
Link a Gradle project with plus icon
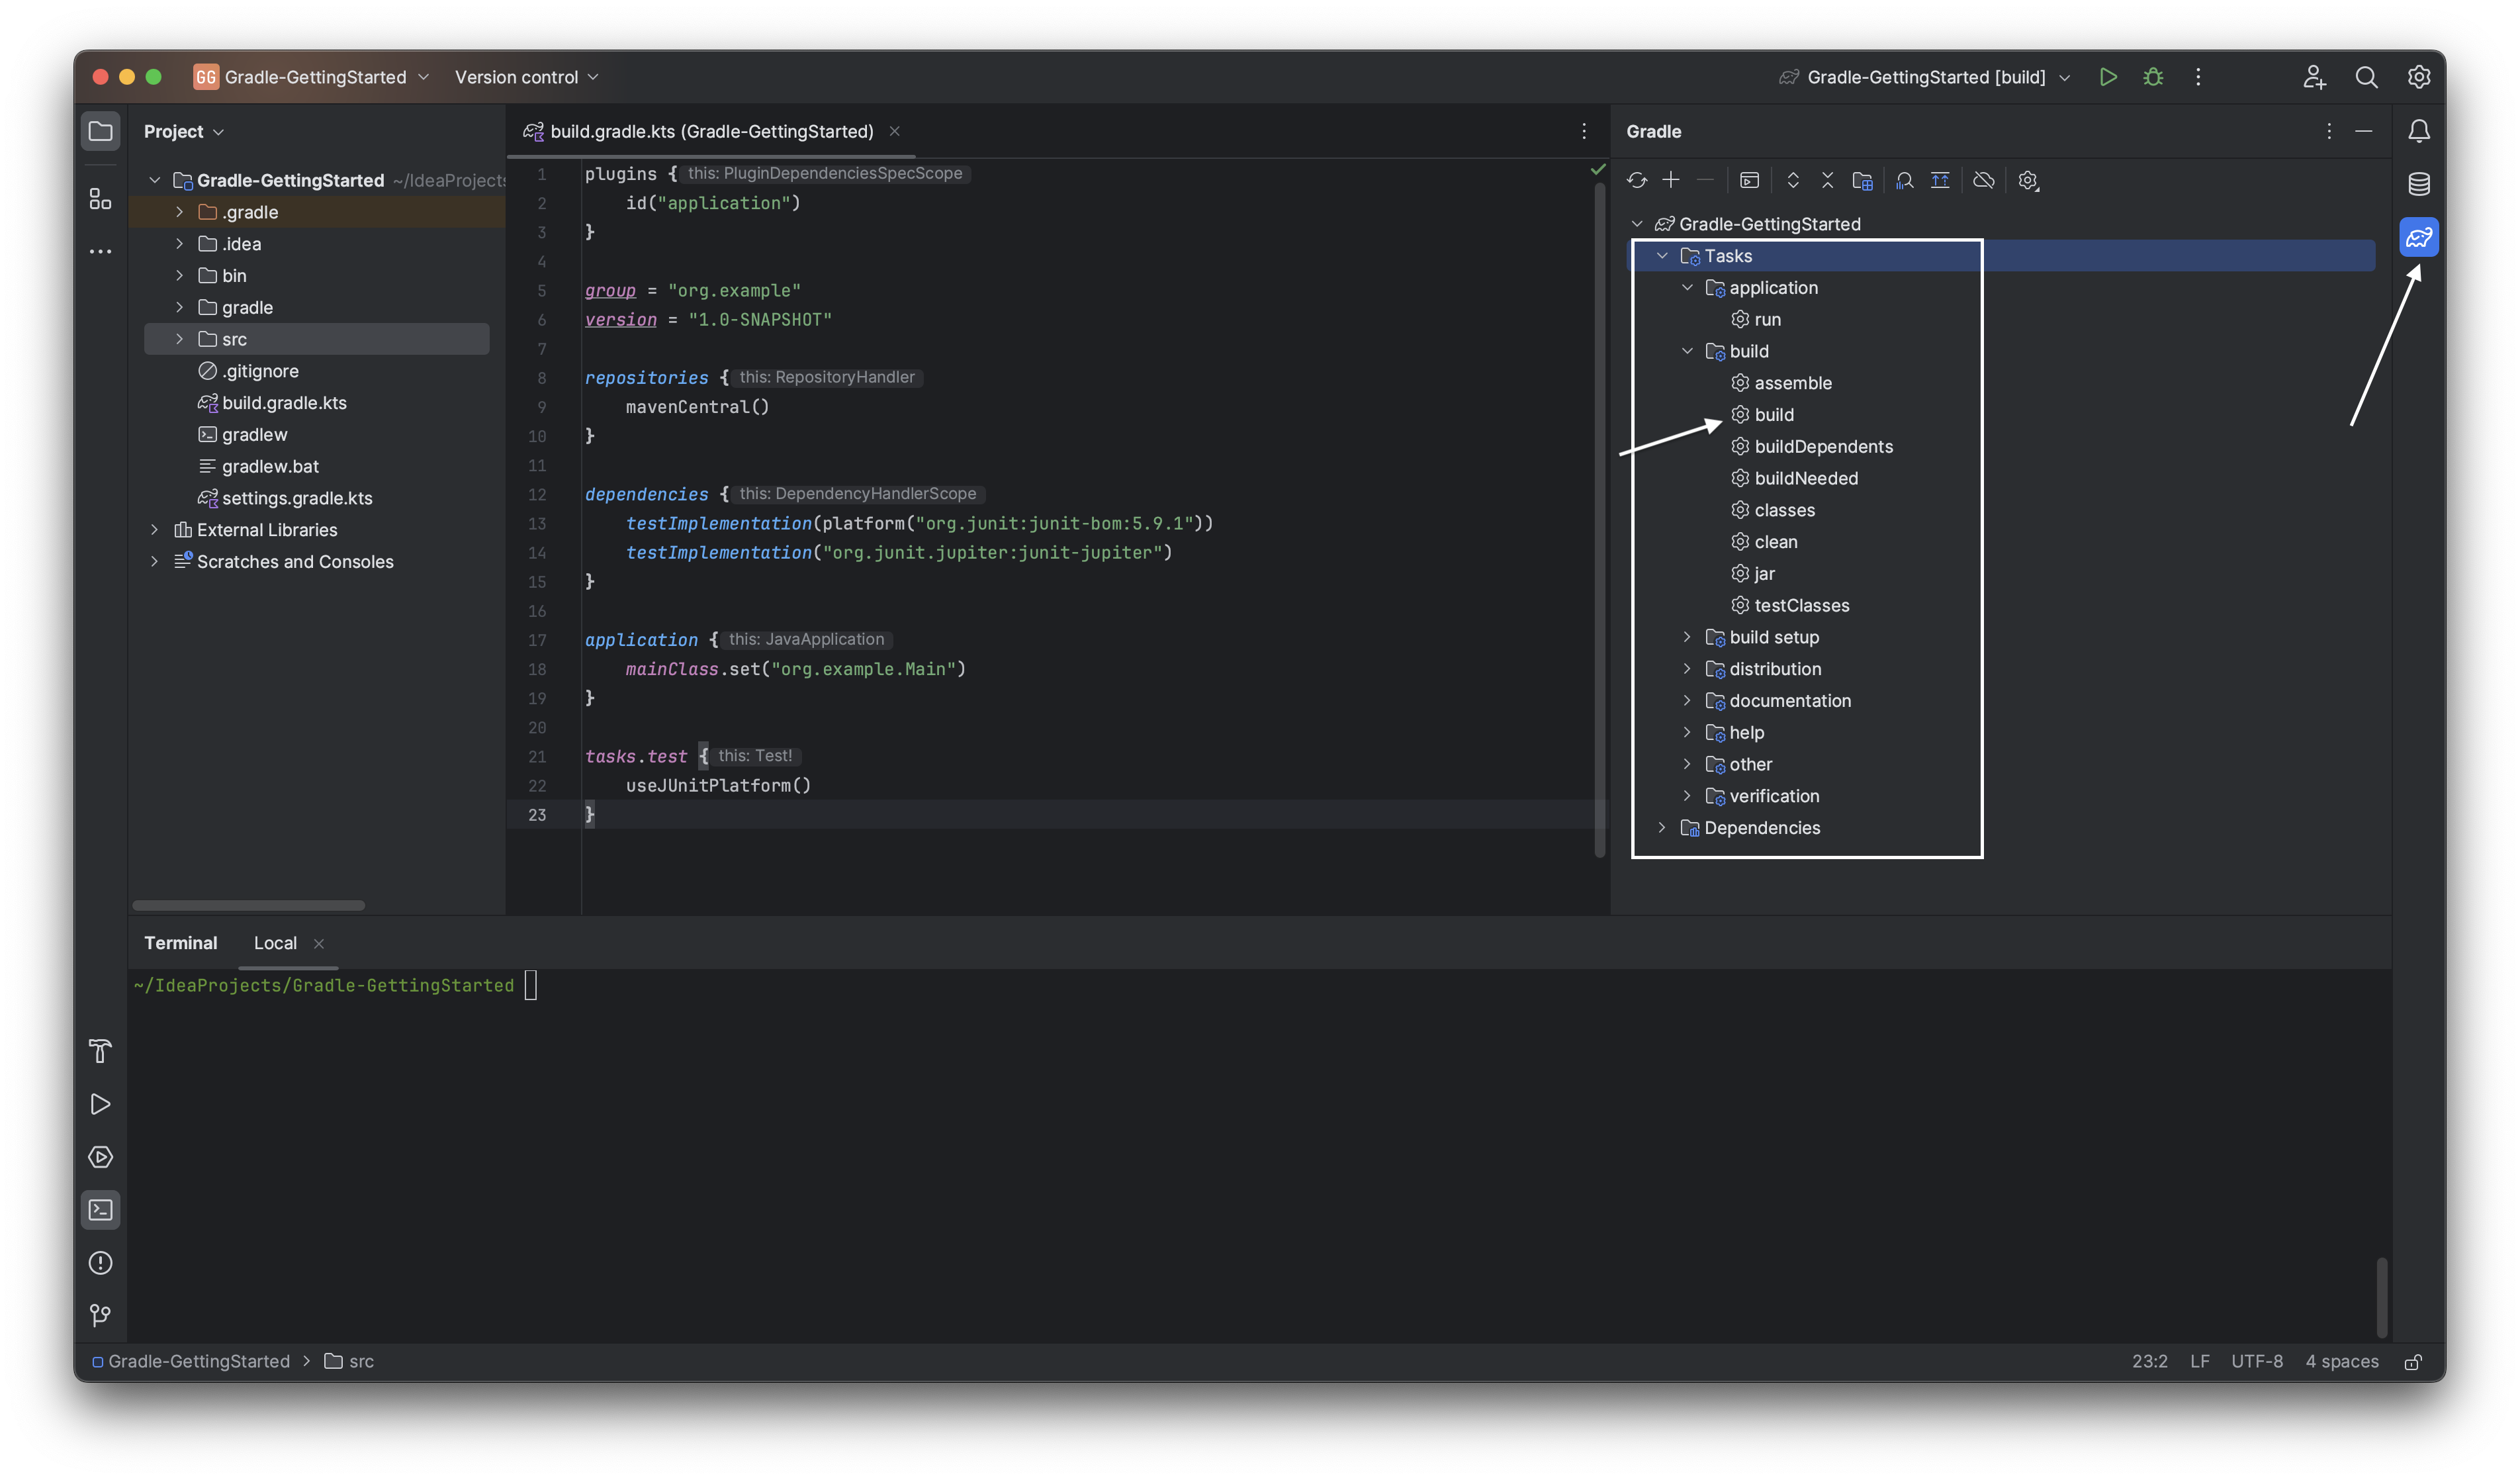1671,180
